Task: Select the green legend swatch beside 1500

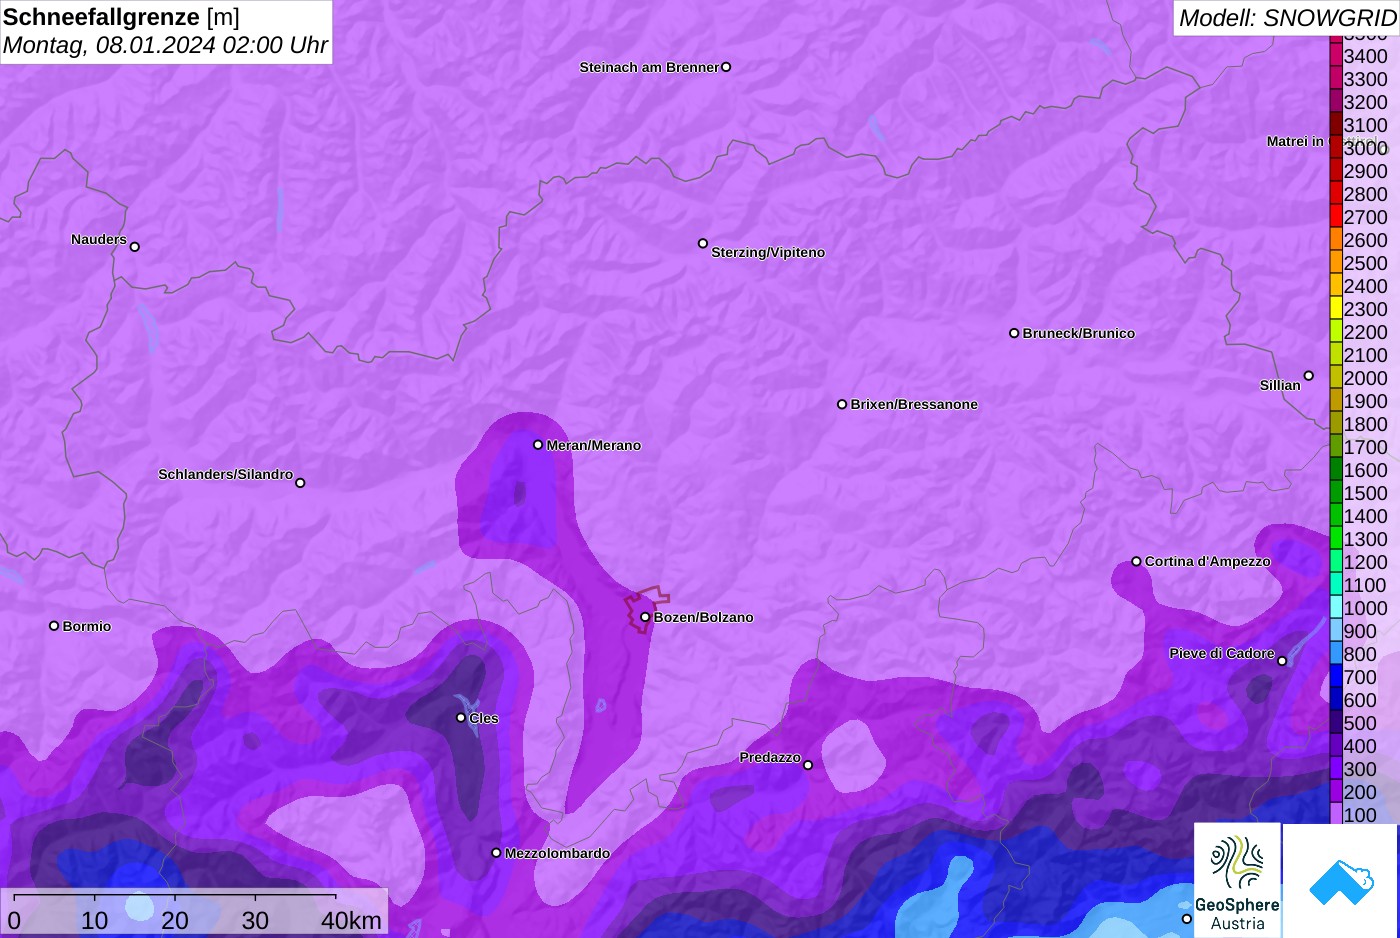Action: pyautogui.click(x=1336, y=492)
